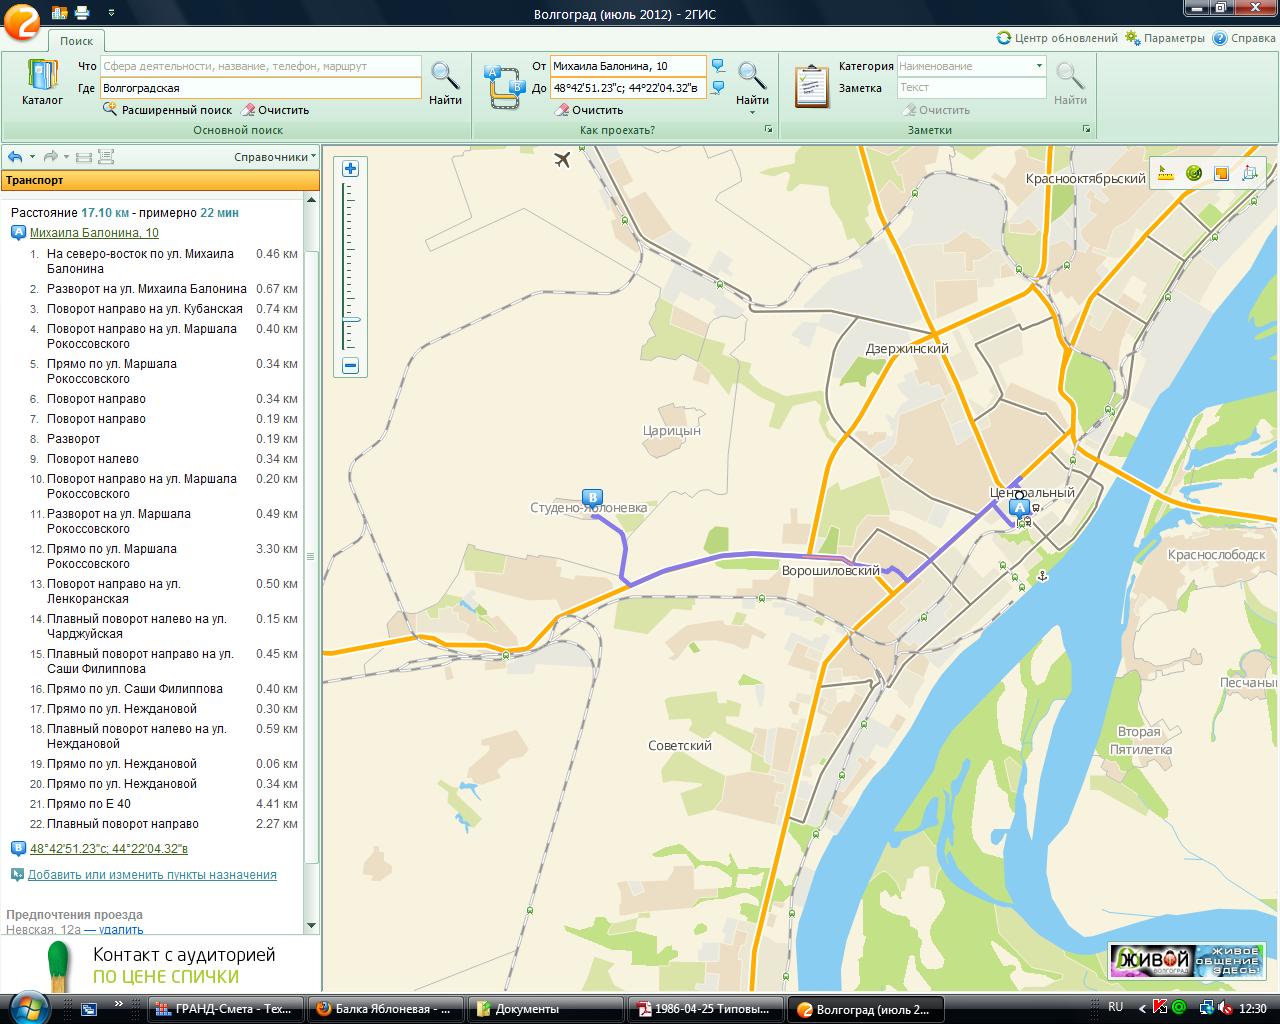Image resolution: width=1280 pixels, height=1024 pixels.
Task: Select the Поиск ribbon tab
Action: pos(76,41)
